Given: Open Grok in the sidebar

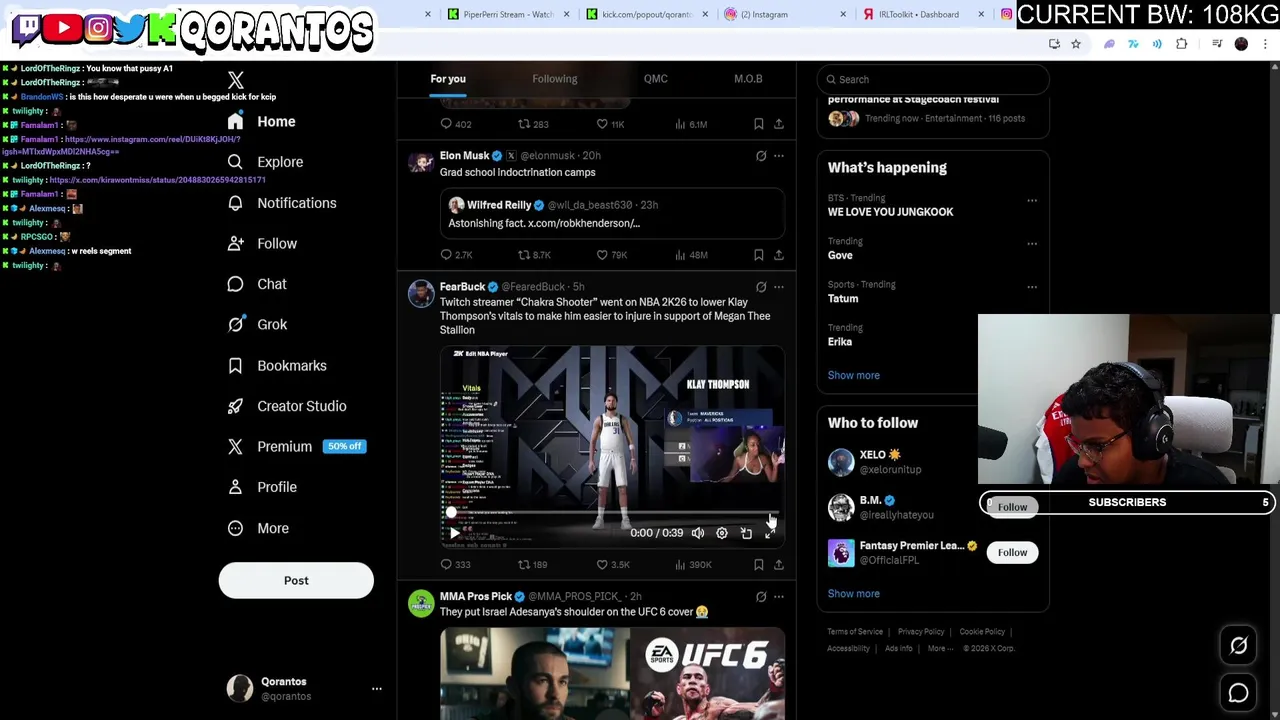Looking at the screenshot, I should tap(258, 324).
